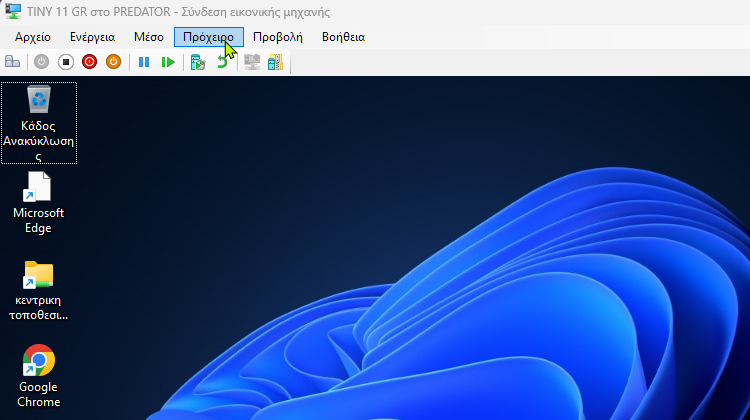Click the last toolbar icon on the right
The height and width of the screenshot is (420, 750).
275,62
